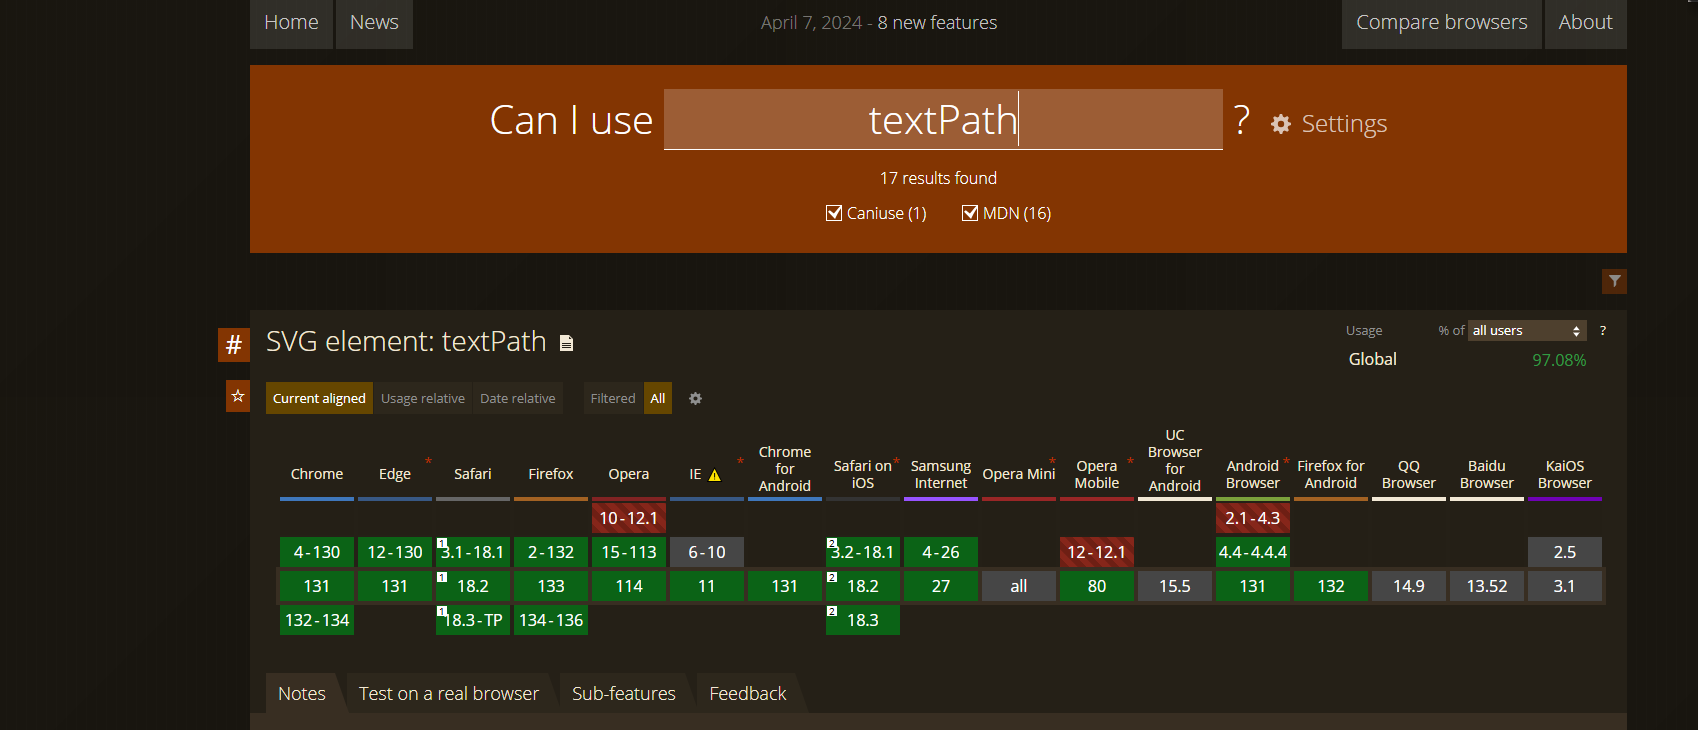The image size is (1698, 730).
Task: Click the Opera 15-113 support cell
Action: pos(629,552)
